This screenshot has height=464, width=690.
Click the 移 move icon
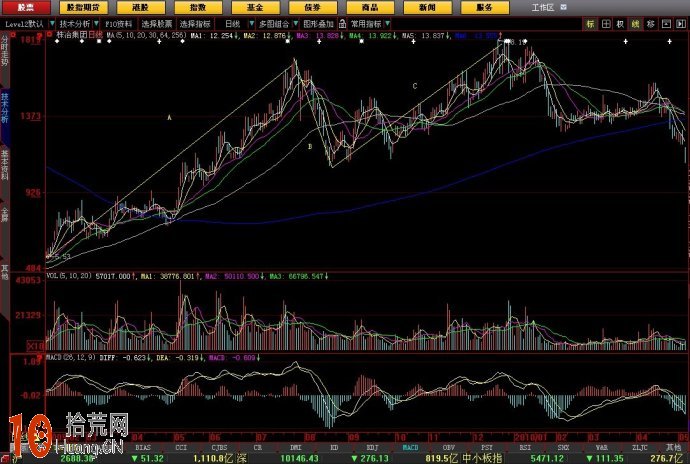[x=650, y=24]
